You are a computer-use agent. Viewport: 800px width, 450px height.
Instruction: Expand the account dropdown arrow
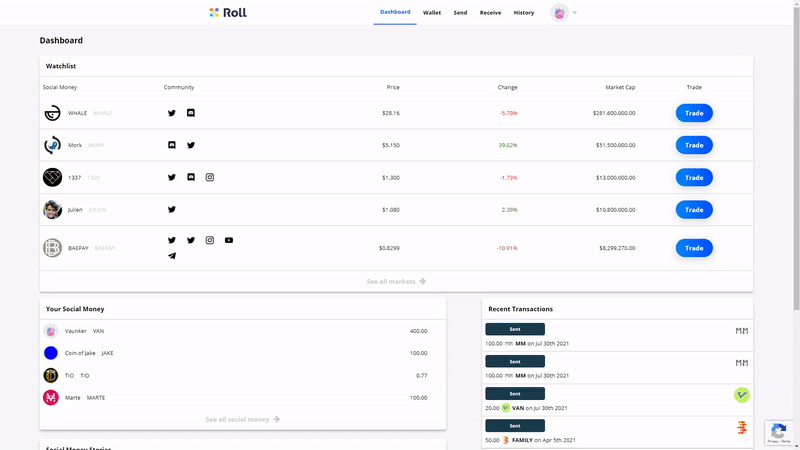pos(574,13)
